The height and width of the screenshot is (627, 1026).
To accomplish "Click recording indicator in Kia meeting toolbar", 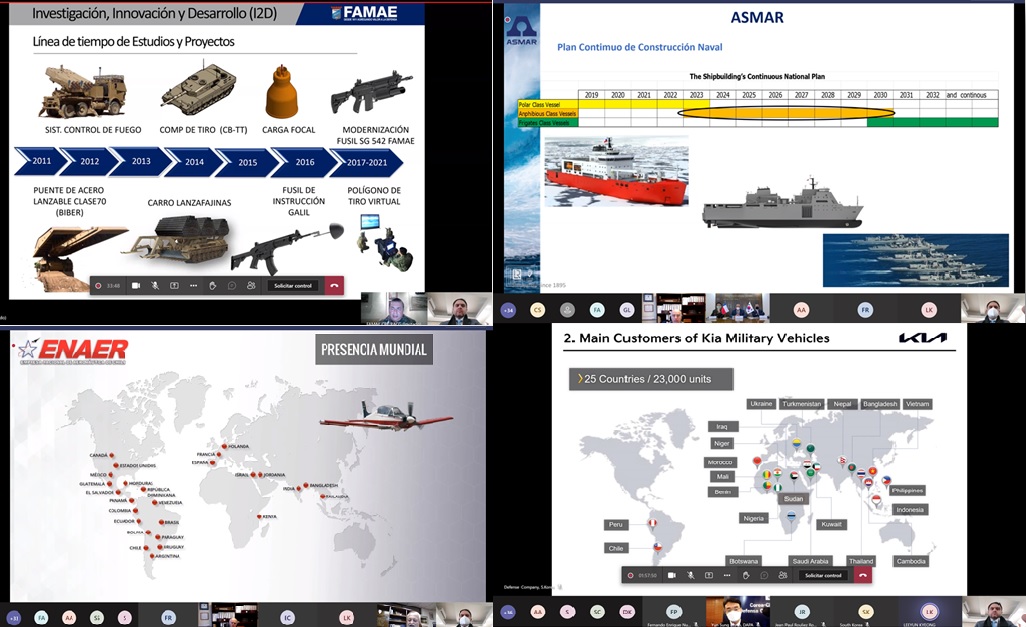I will pos(630,575).
